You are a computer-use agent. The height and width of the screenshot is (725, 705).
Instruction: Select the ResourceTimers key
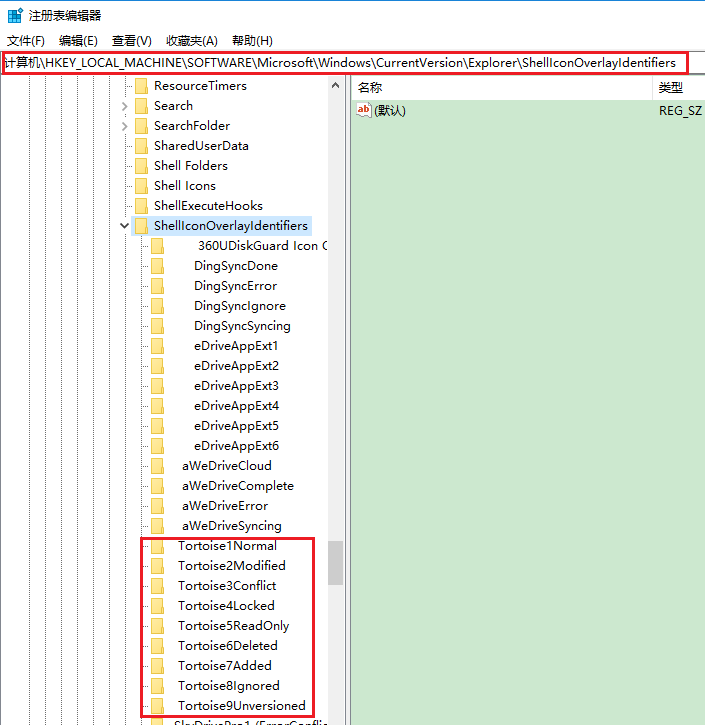[x=200, y=86]
